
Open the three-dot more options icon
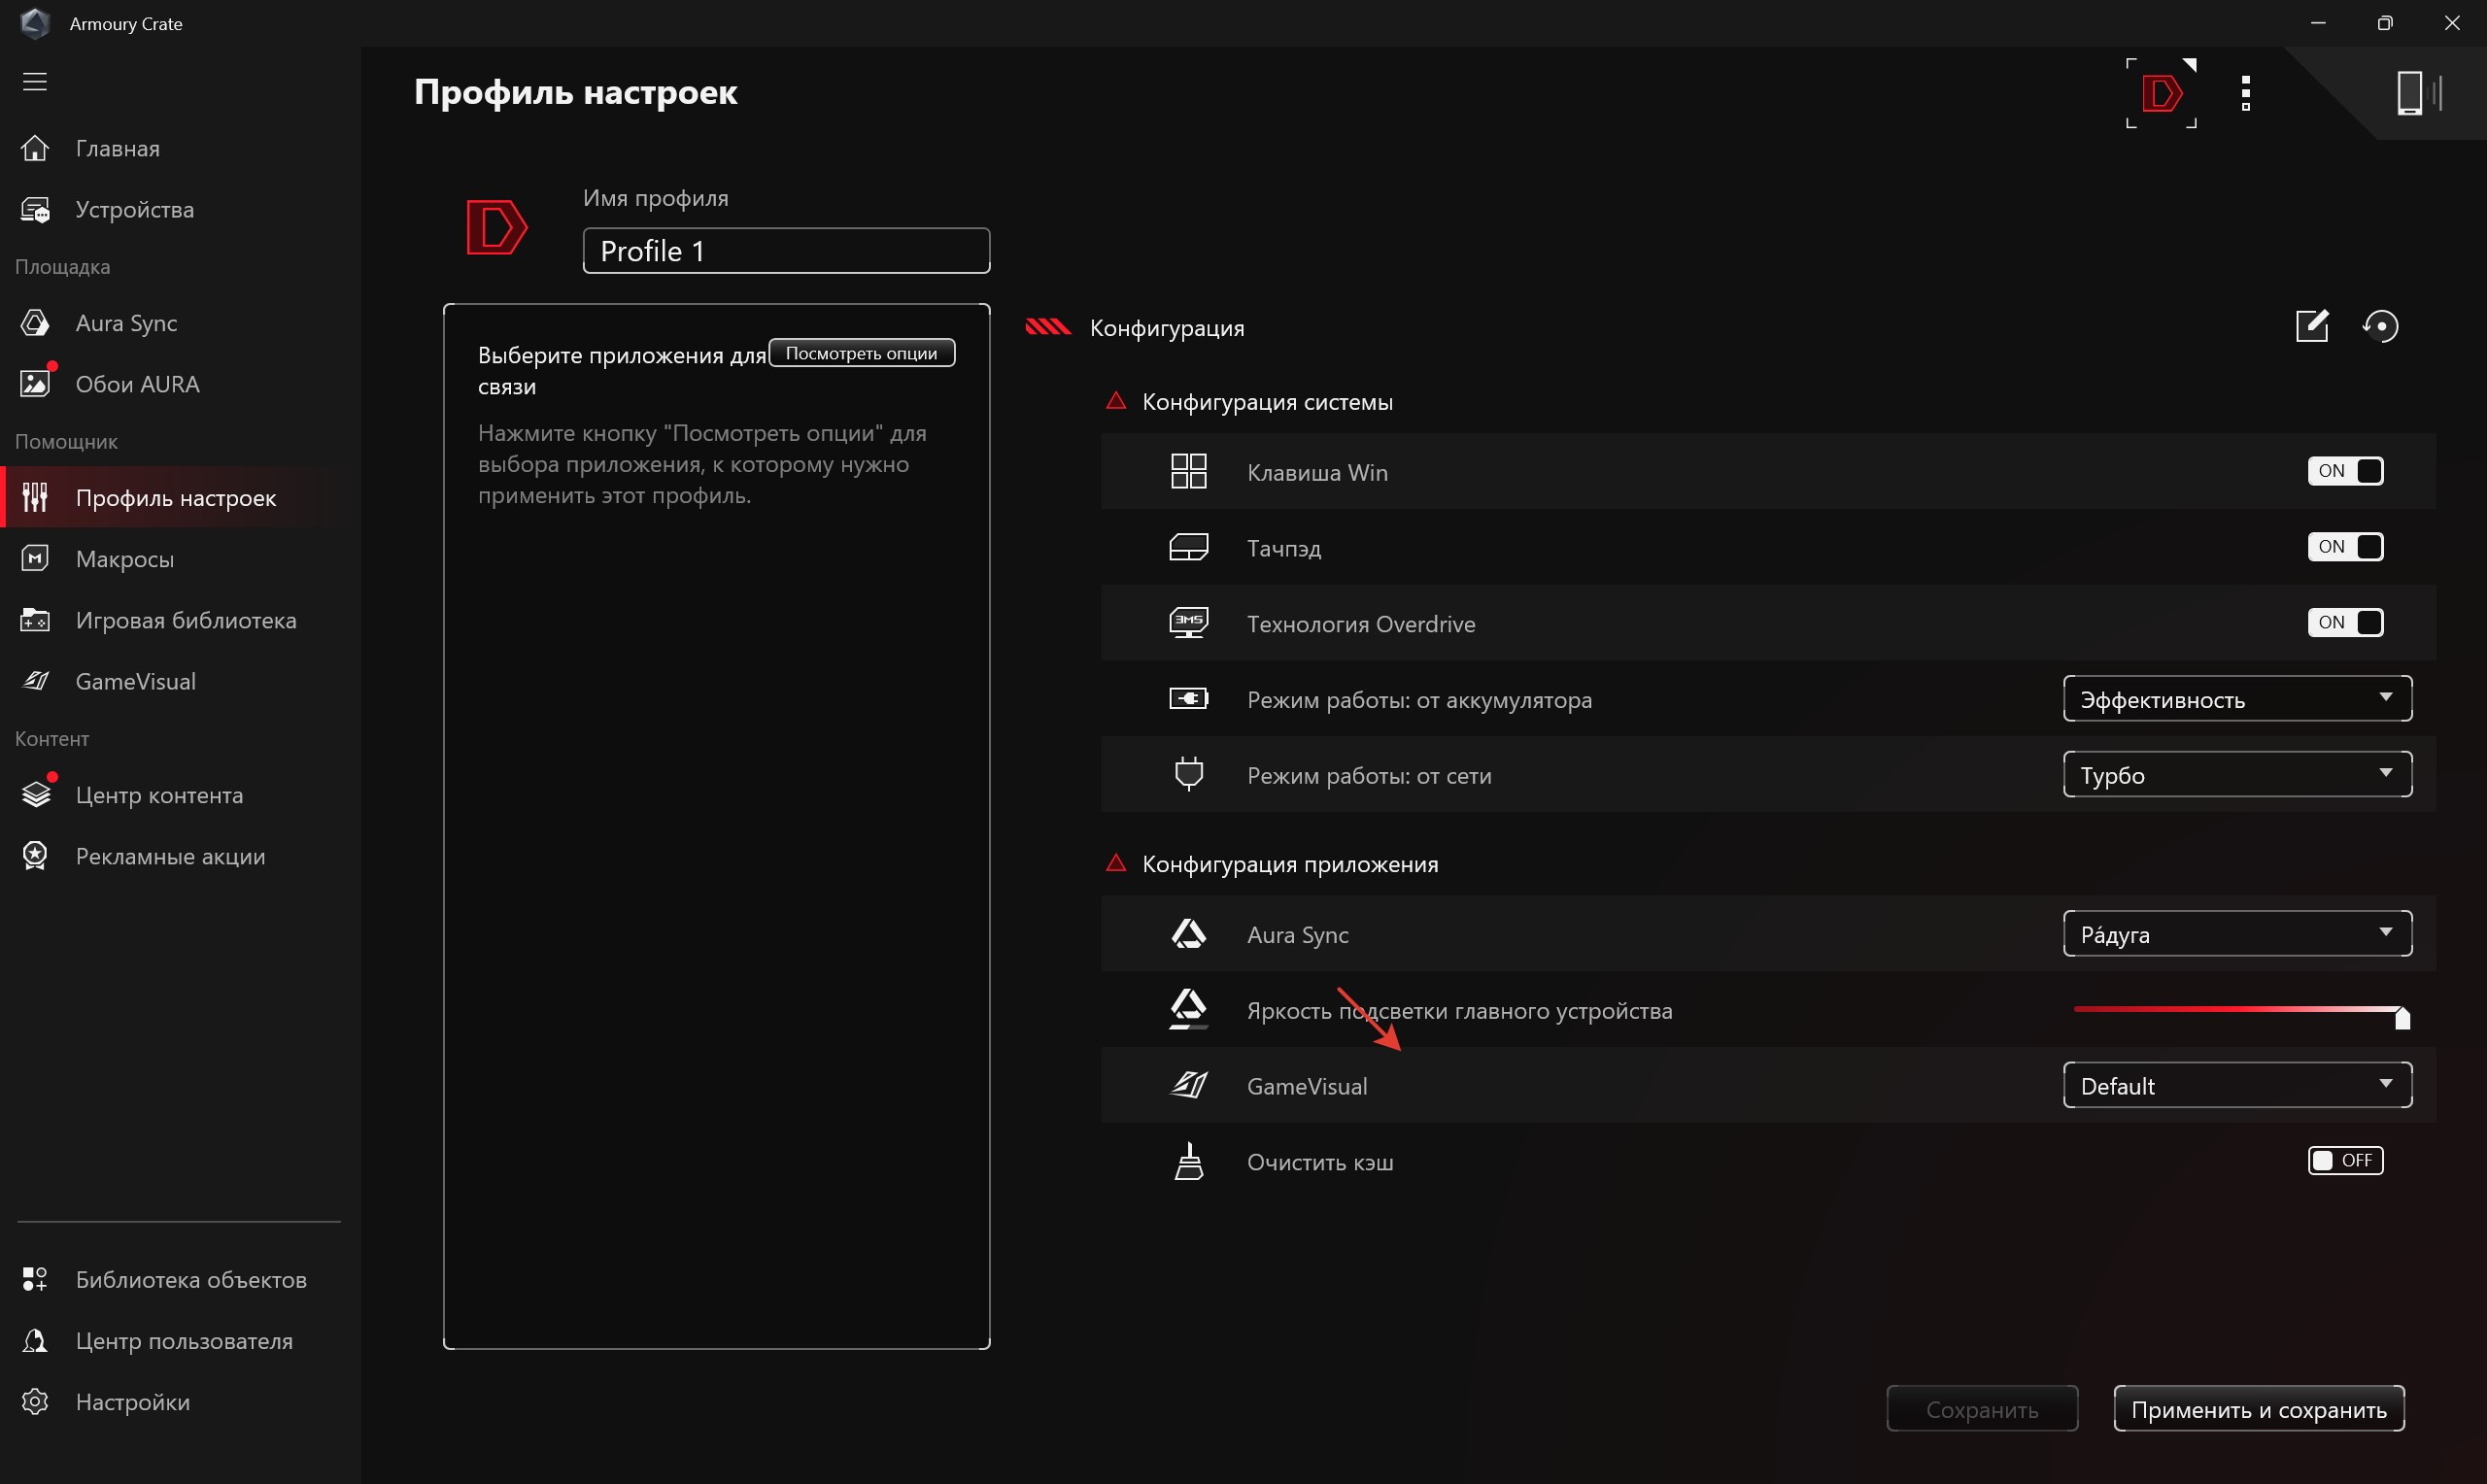point(2246,93)
